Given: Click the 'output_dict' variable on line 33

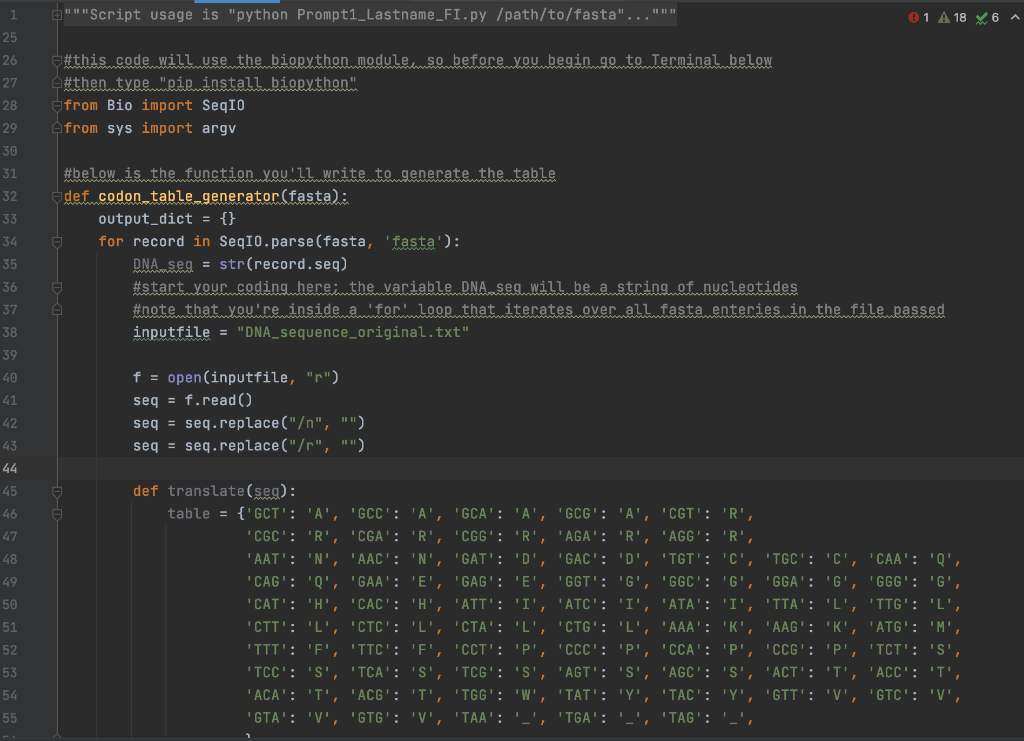Looking at the screenshot, I should click(146, 219).
